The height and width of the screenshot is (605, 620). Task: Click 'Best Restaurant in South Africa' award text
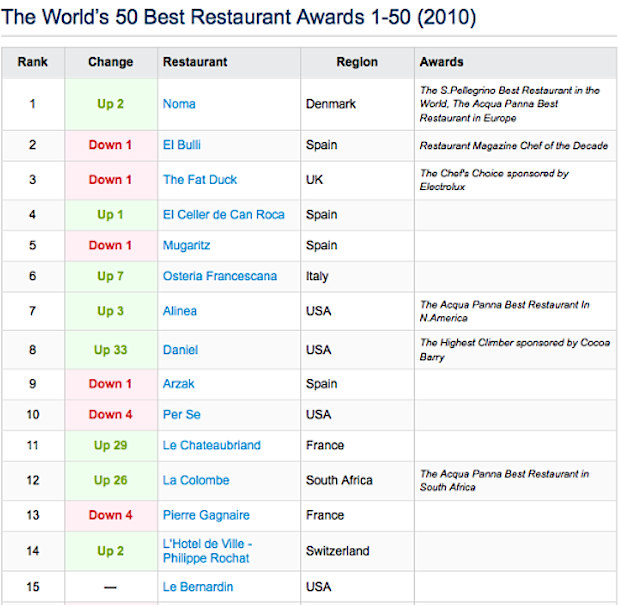505,480
